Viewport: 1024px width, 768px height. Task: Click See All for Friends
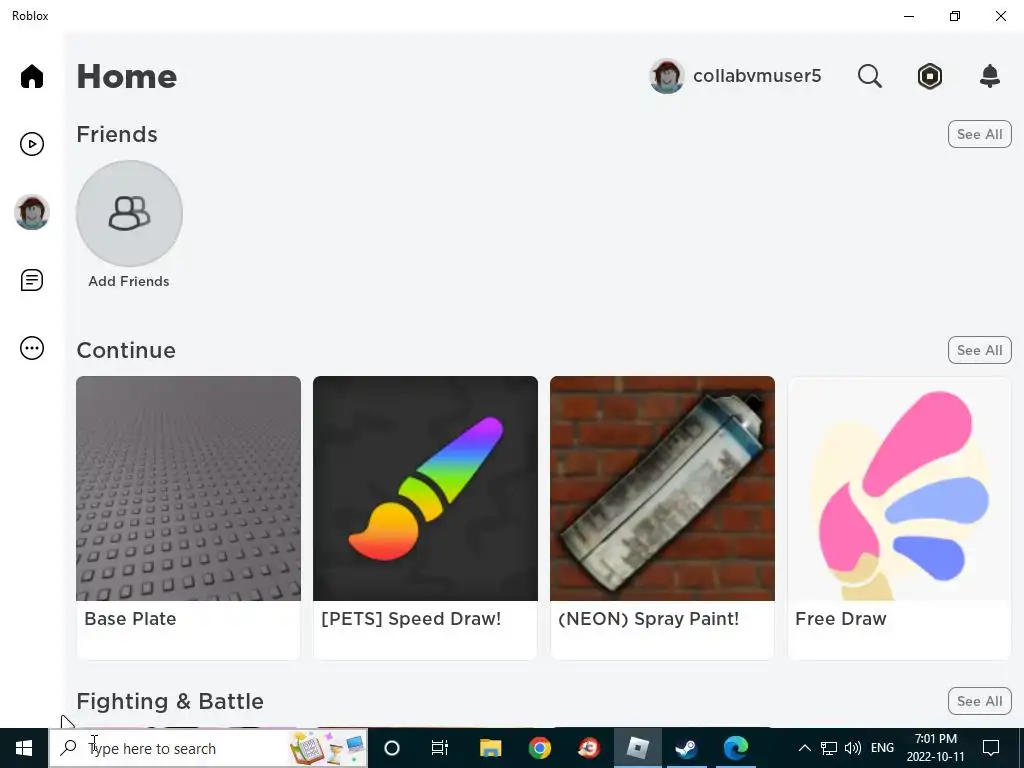point(979,134)
